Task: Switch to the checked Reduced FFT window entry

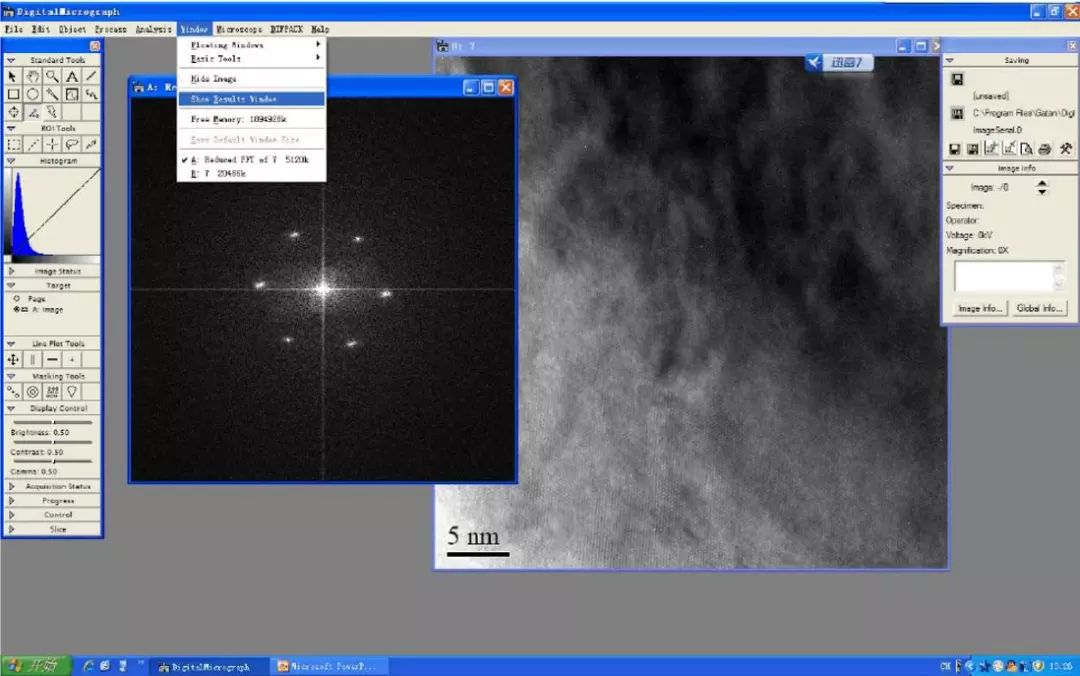Action: coord(251,159)
